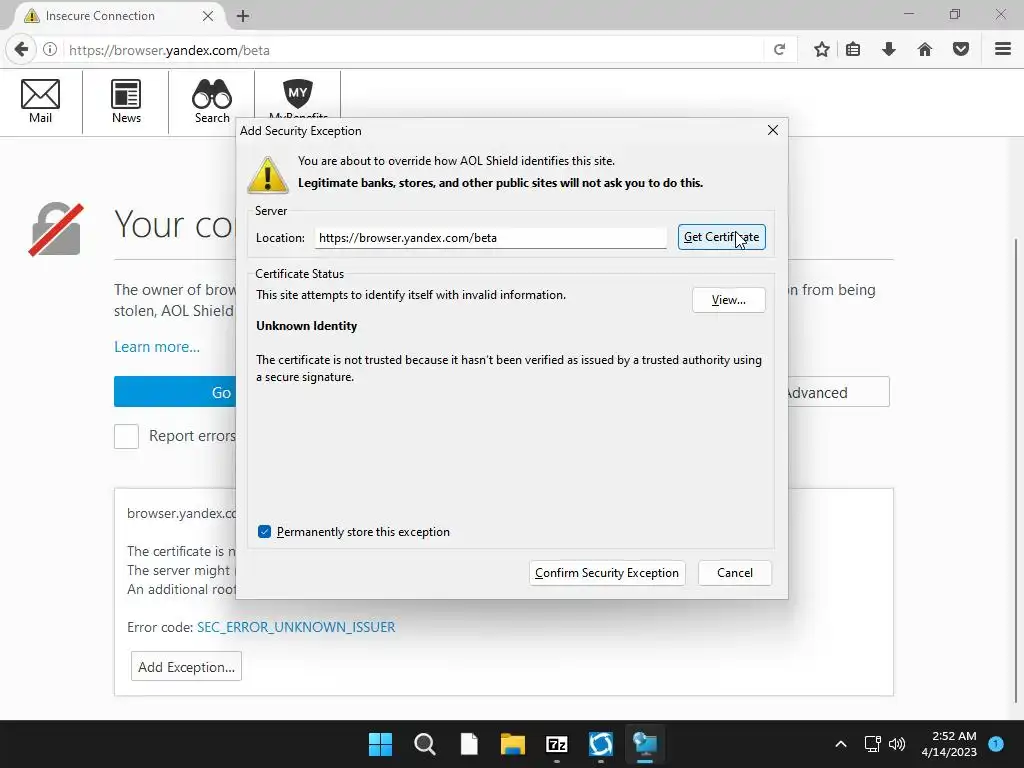
Task: Check the Report errors checkbox
Action: point(127,436)
